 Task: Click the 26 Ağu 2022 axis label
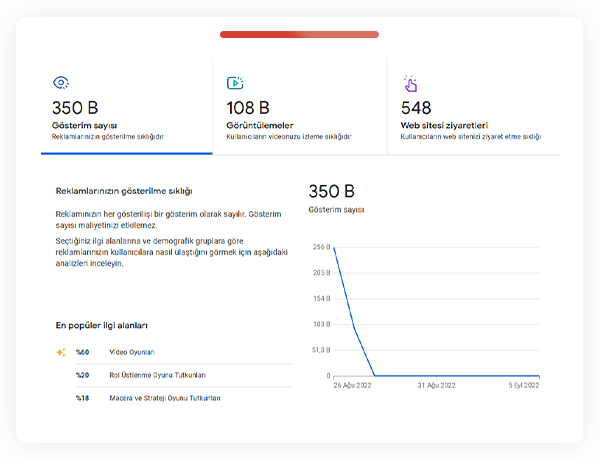pos(352,385)
